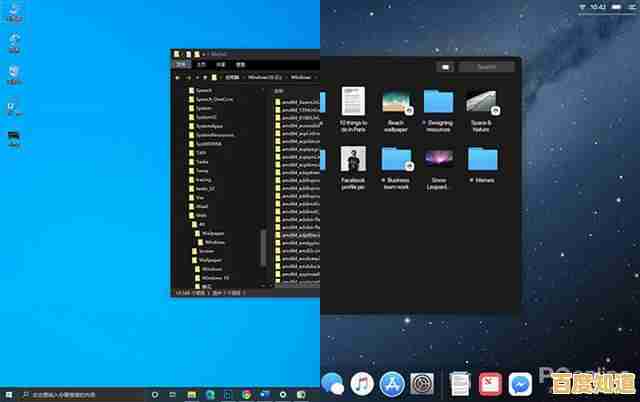This screenshot has width=640, height=402.
Task: Open File Explorer from the taskbar
Action: tap(191, 395)
